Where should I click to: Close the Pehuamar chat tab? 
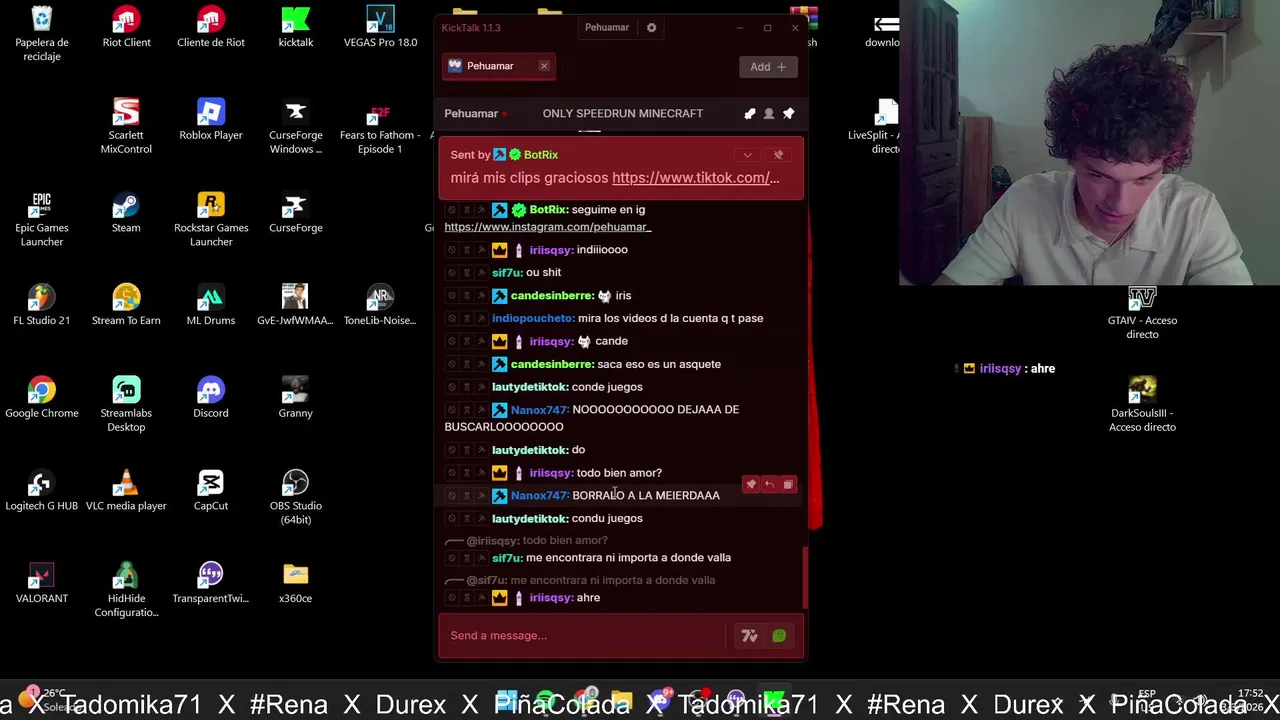[544, 66]
